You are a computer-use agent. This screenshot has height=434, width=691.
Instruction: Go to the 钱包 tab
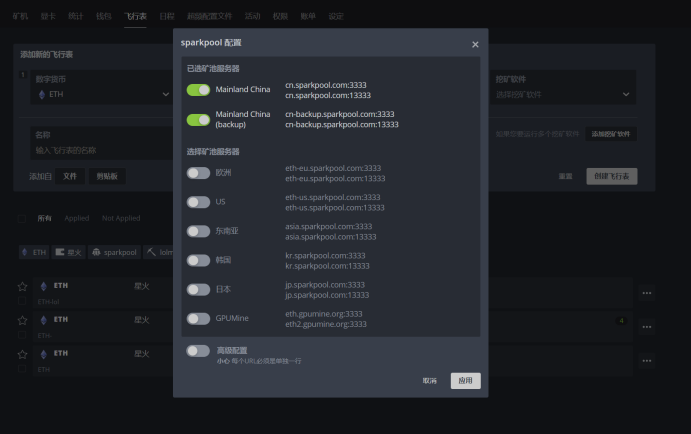[104, 16]
